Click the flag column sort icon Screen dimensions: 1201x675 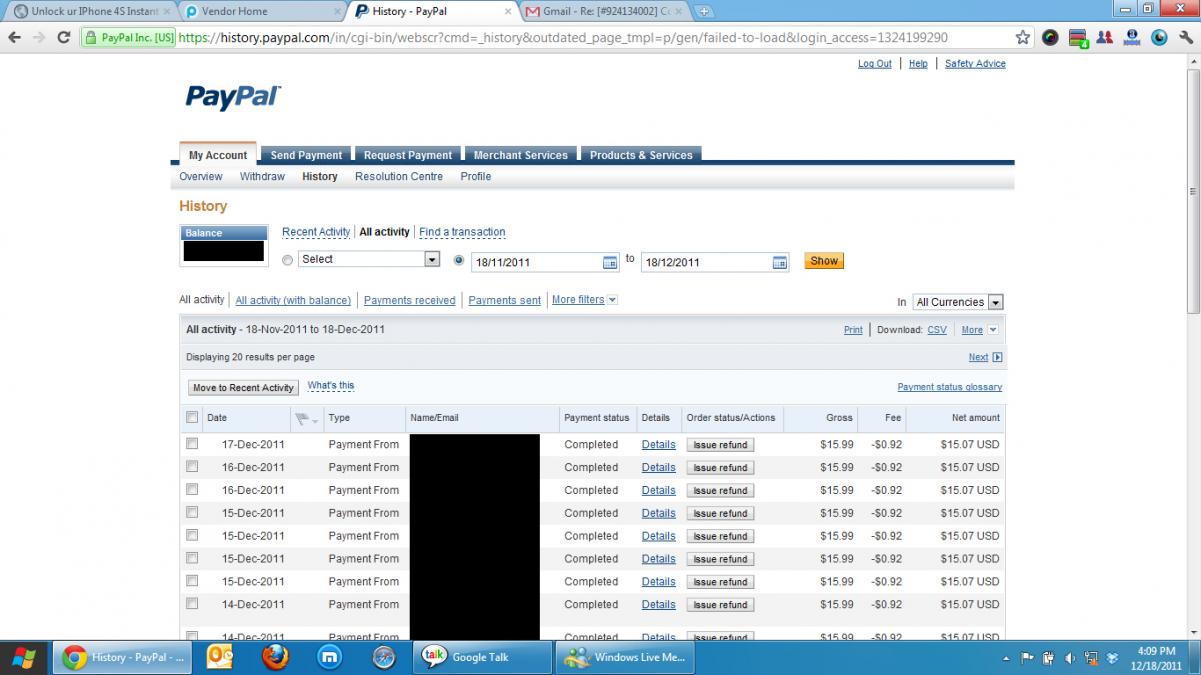pyautogui.click(x=305, y=418)
